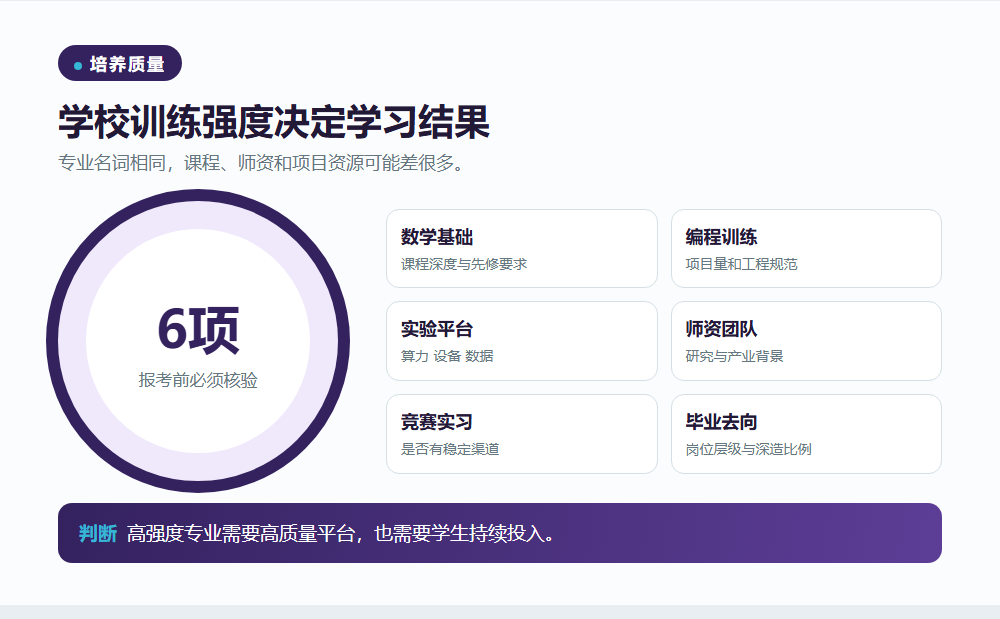Choose the 毕业去向 card
The height and width of the screenshot is (619, 1000).
coord(806,434)
